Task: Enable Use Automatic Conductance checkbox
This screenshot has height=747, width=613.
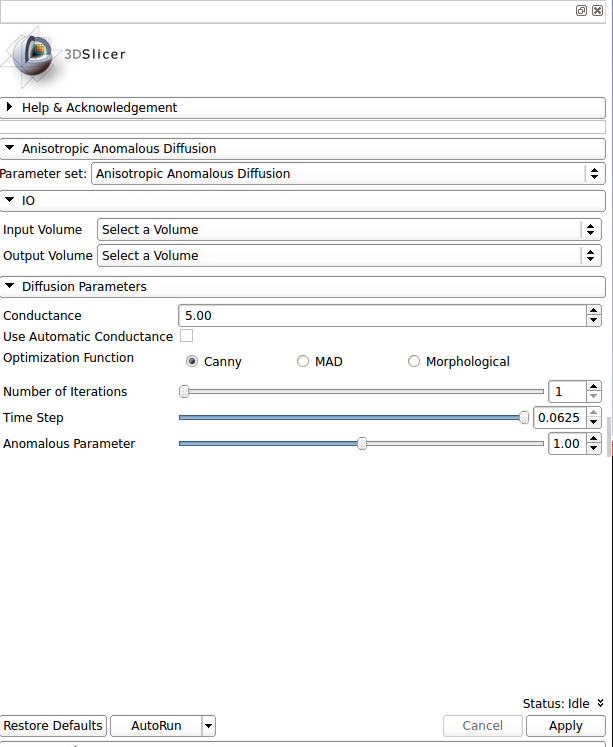Action: click(186, 336)
